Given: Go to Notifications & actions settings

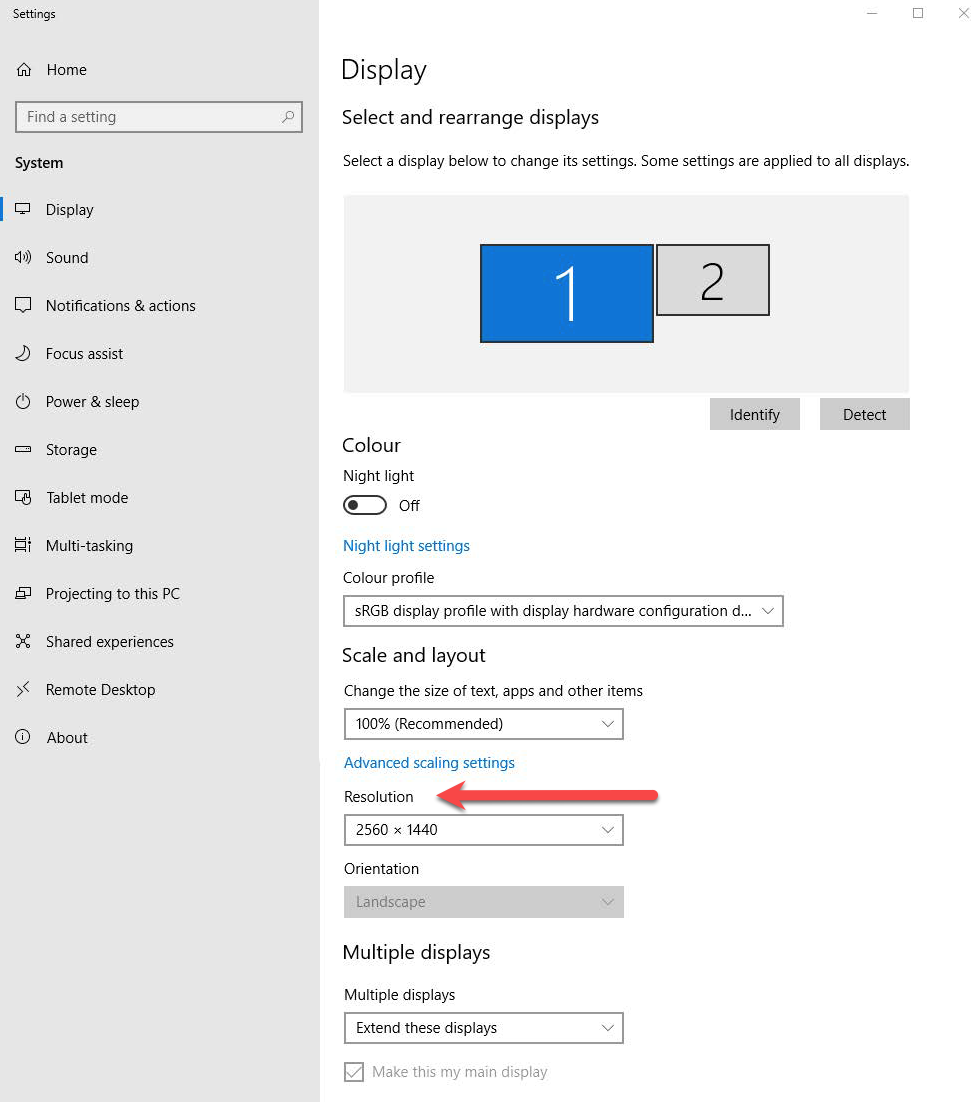Looking at the screenshot, I should [x=120, y=305].
